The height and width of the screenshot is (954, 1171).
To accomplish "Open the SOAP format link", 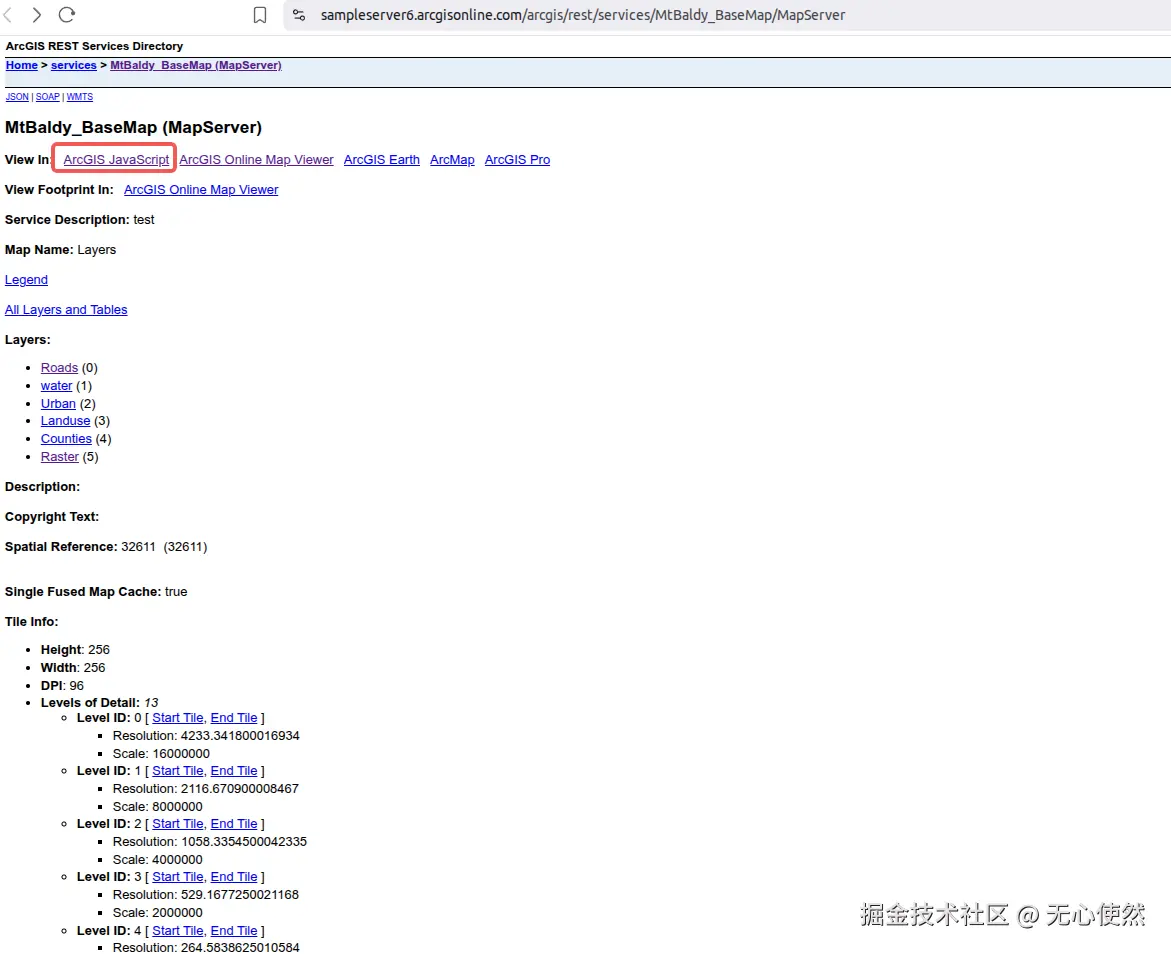I will pyautogui.click(x=48, y=96).
